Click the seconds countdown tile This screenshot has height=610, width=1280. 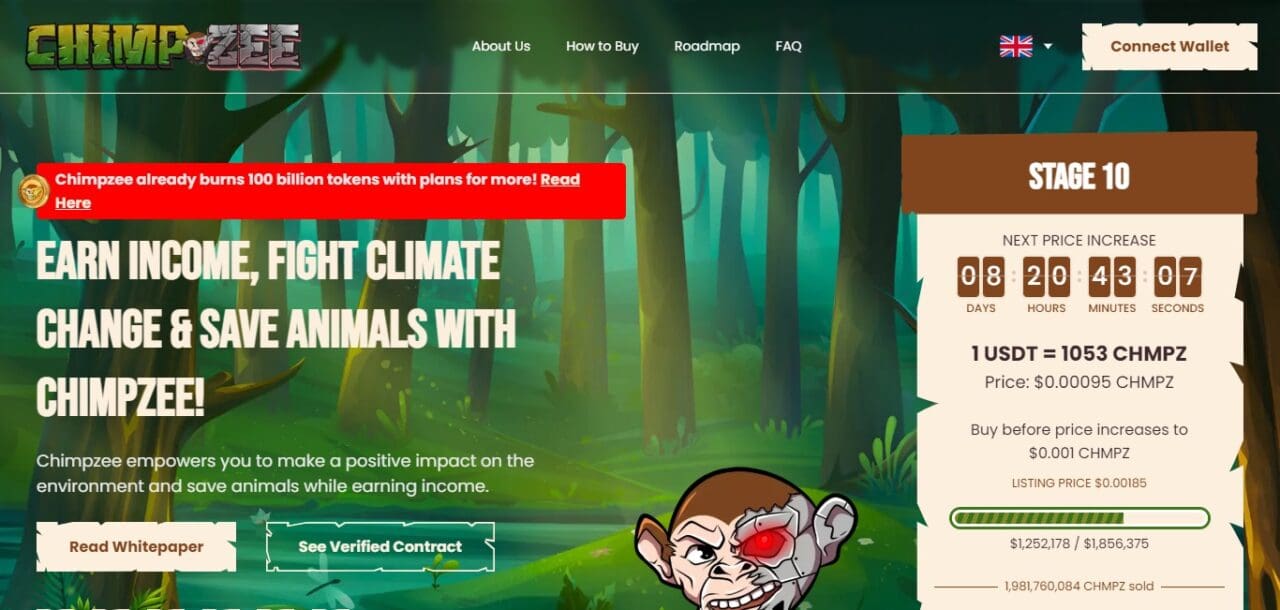point(1177,277)
